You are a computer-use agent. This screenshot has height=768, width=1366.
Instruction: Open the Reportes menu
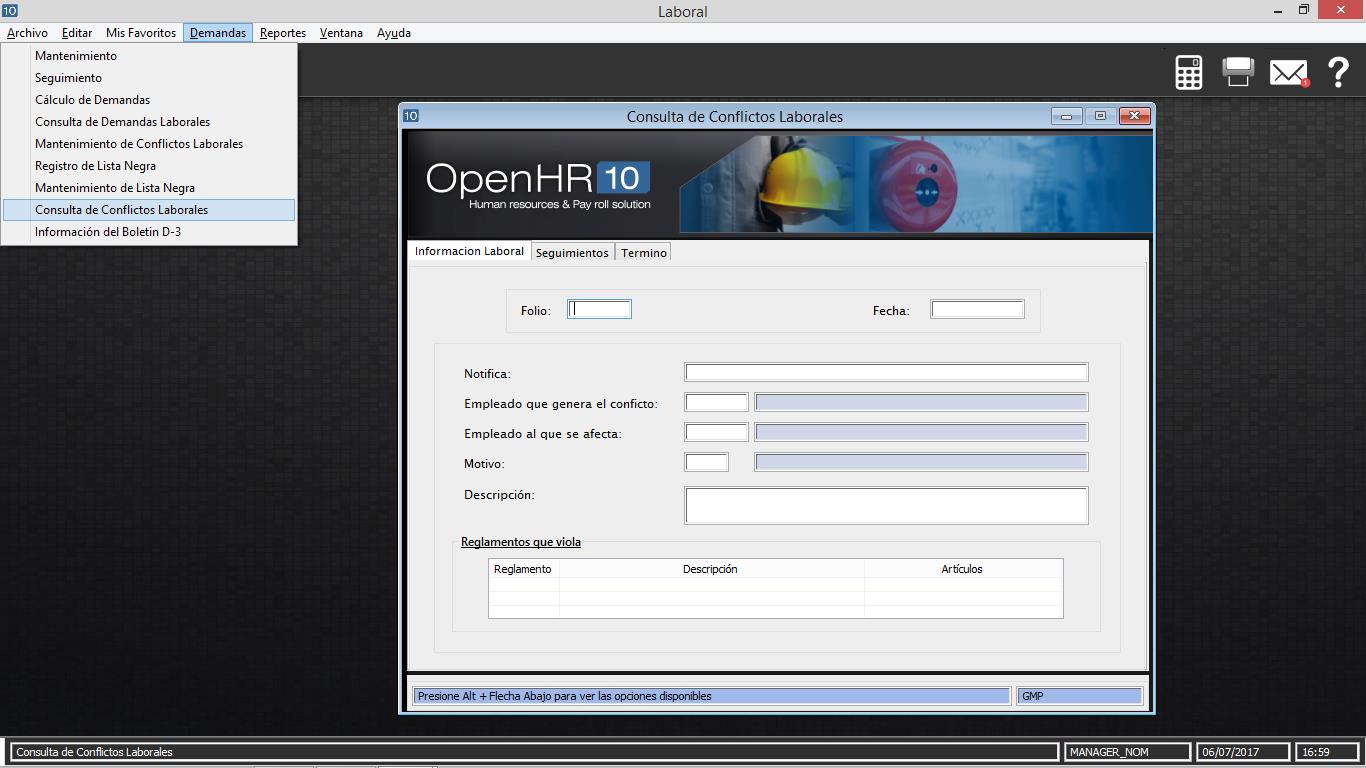(282, 33)
